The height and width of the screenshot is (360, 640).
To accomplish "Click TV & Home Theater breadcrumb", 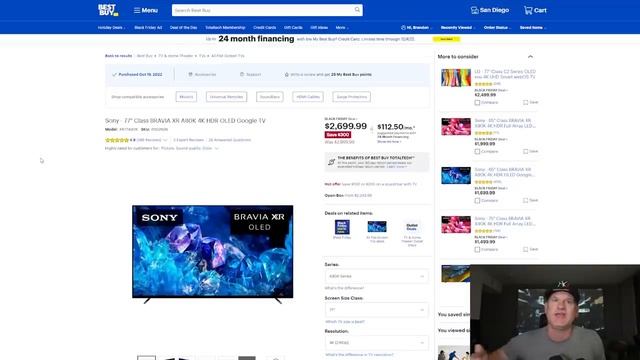I will coord(176,56).
